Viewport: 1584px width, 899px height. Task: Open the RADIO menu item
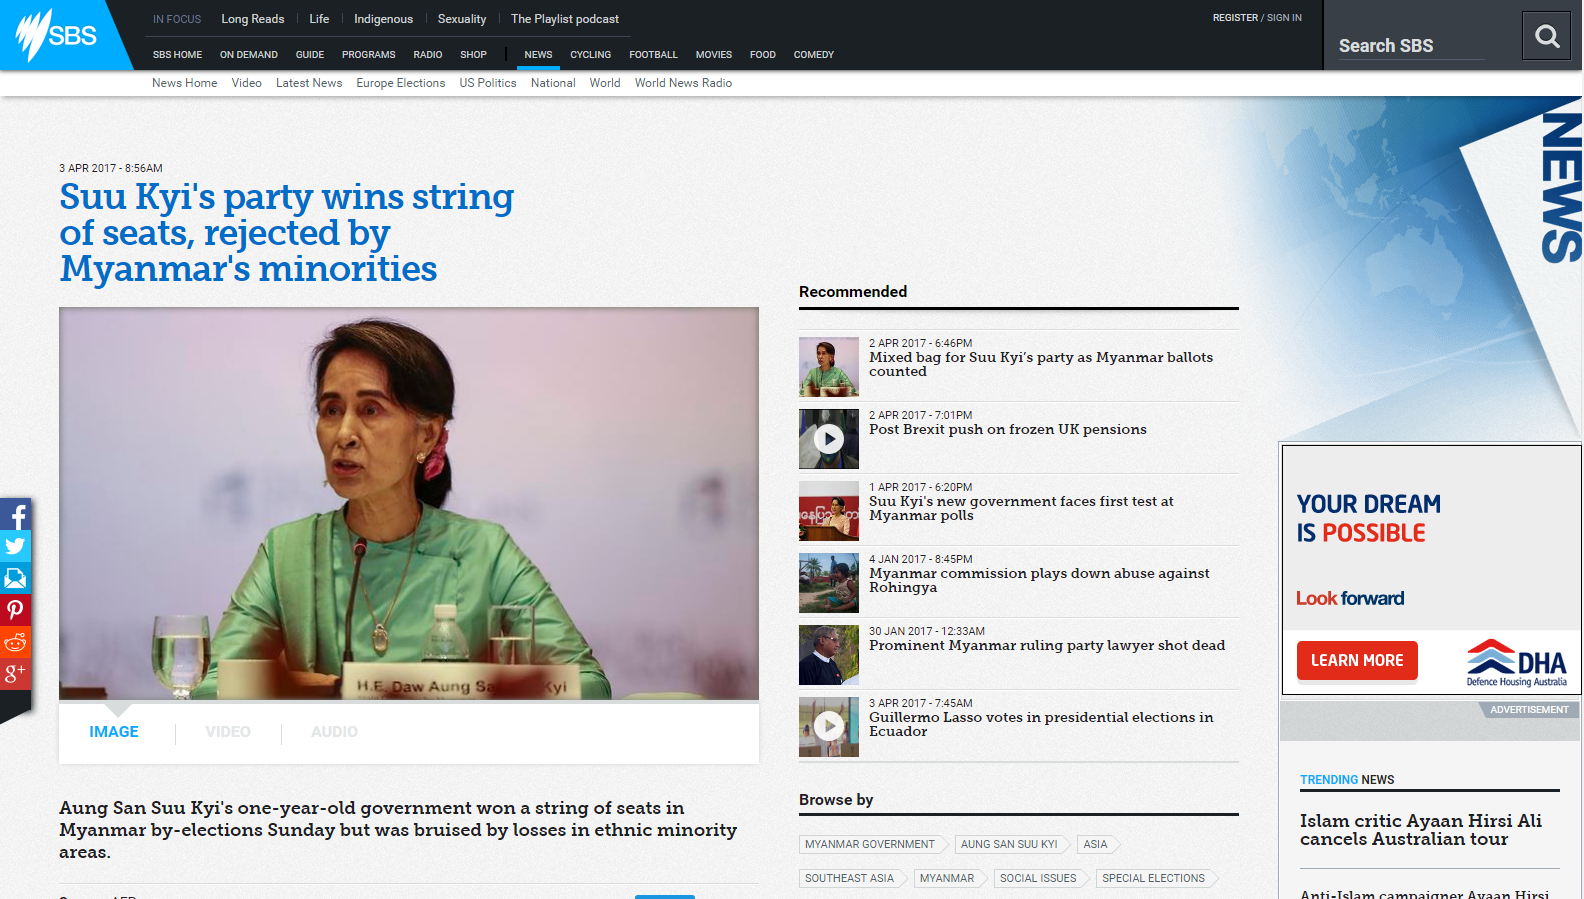[x=428, y=55]
